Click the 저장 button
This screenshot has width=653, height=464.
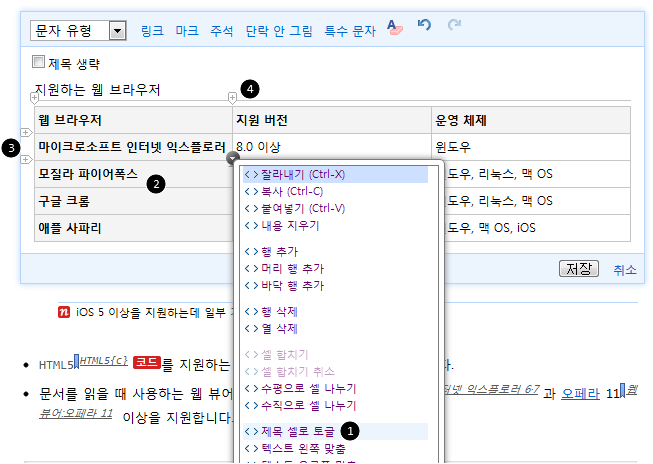[578, 269]
